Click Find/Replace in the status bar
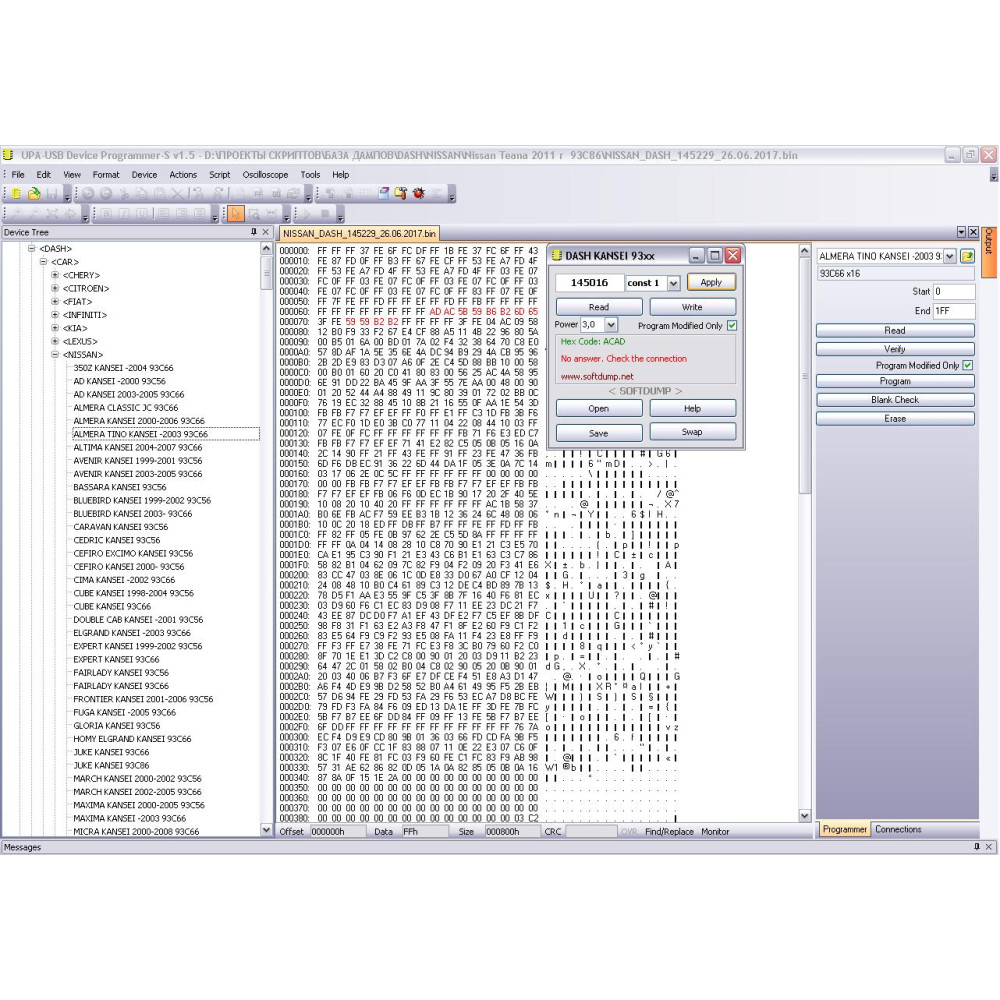 click(669, 832)
